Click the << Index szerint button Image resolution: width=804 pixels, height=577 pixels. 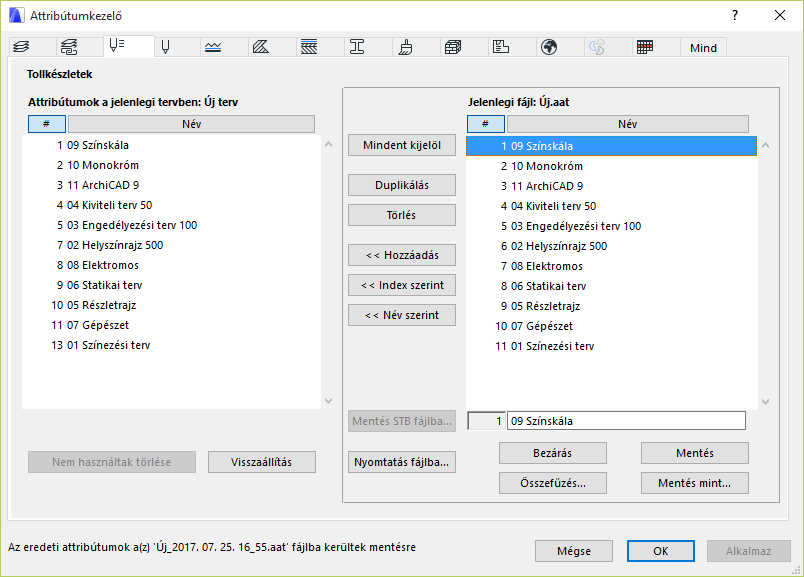(x=401, y=285)
